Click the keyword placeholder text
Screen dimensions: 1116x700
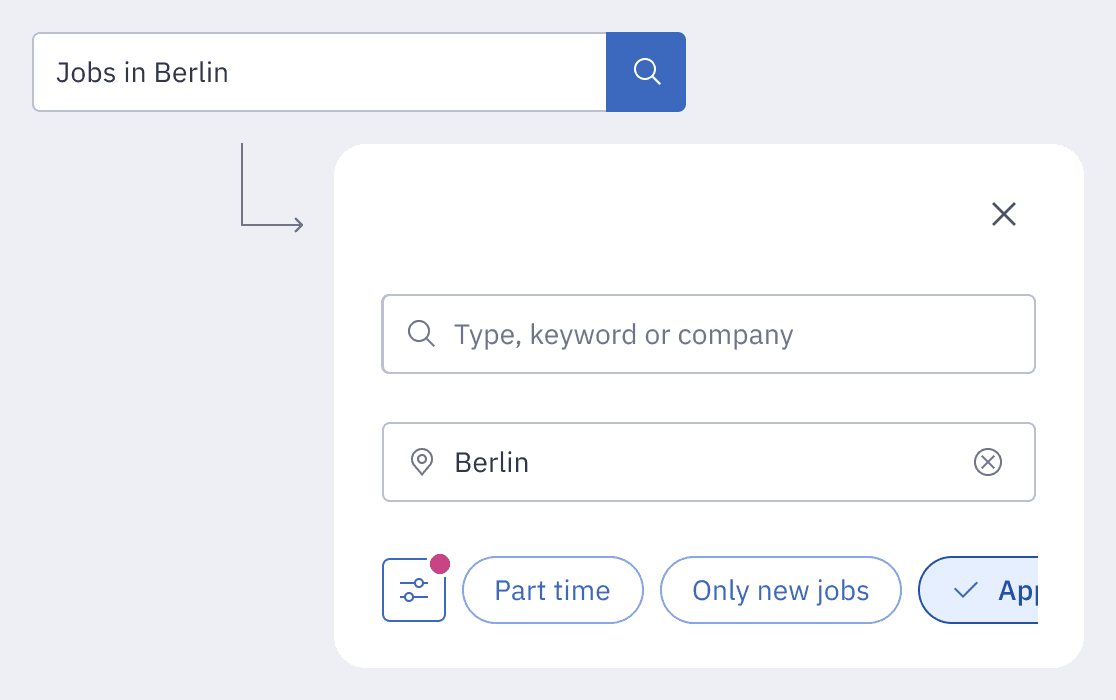coord(623,334)
